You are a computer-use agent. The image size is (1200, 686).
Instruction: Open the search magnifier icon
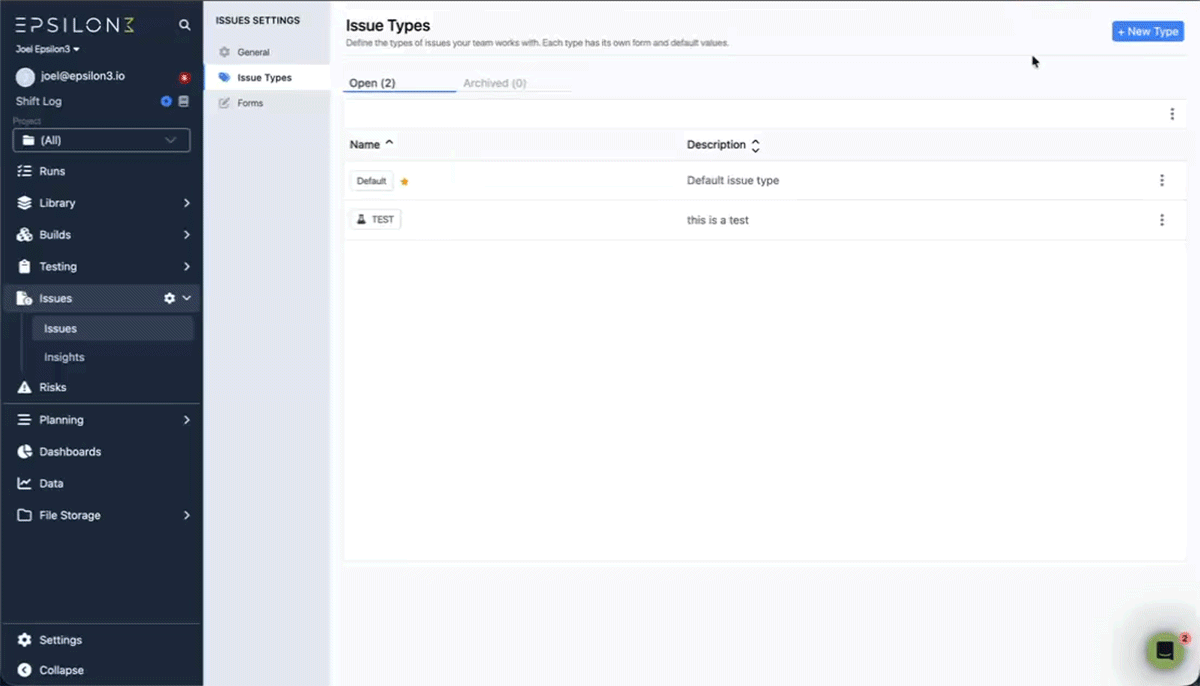coord(184,25)
